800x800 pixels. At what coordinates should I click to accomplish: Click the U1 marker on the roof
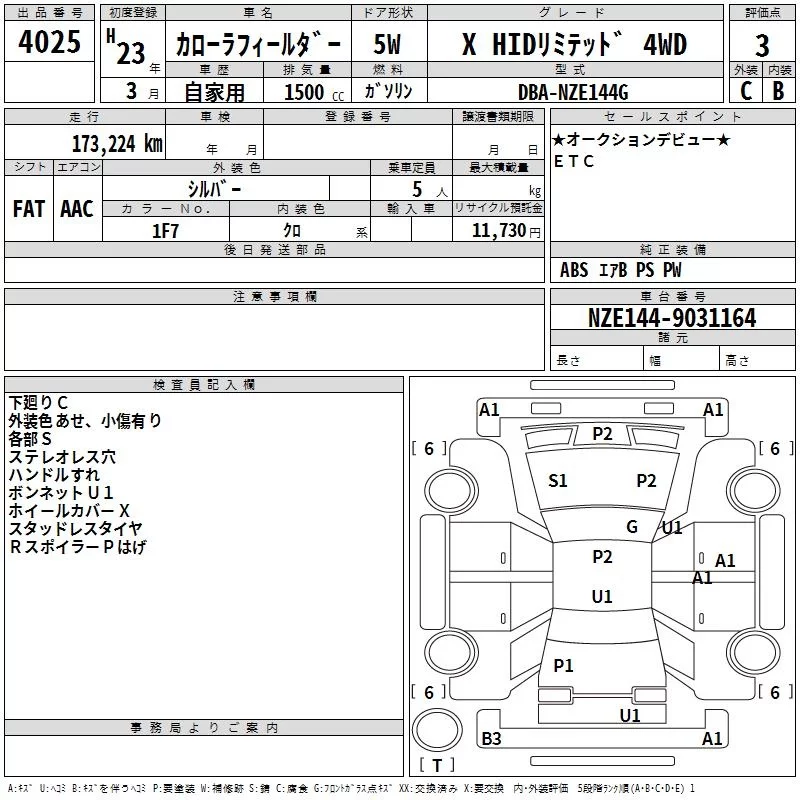coord(602,597)
